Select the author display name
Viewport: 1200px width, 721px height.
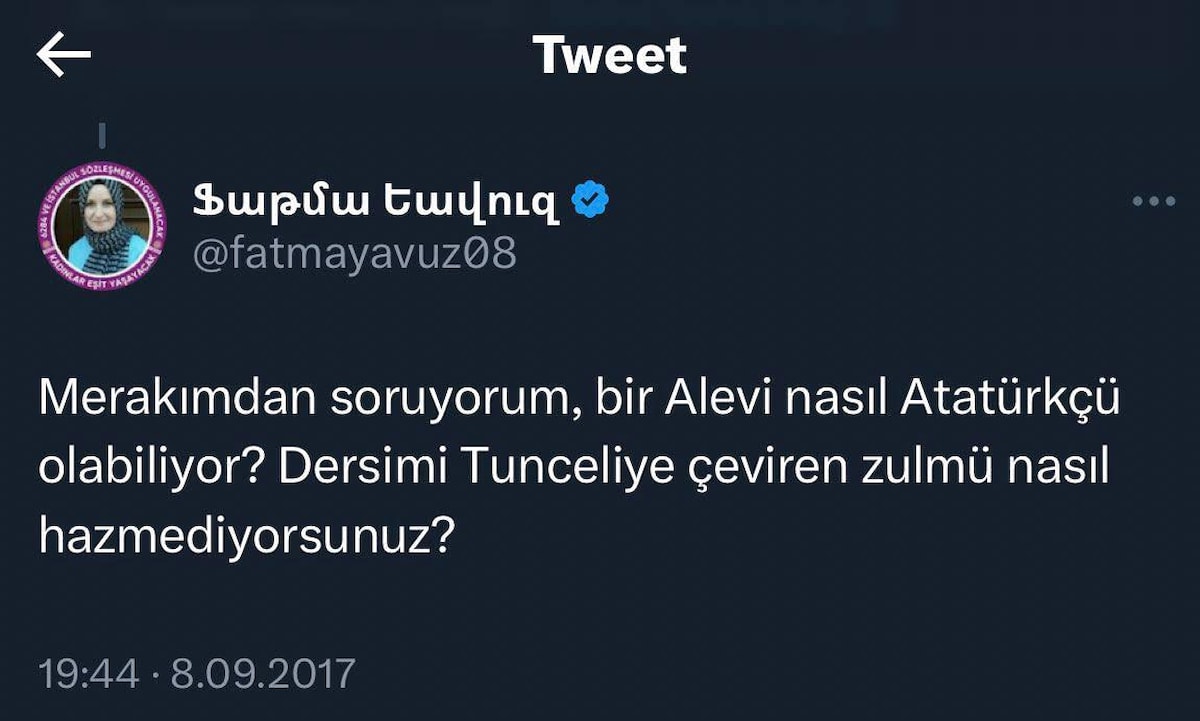pos(374,201)
